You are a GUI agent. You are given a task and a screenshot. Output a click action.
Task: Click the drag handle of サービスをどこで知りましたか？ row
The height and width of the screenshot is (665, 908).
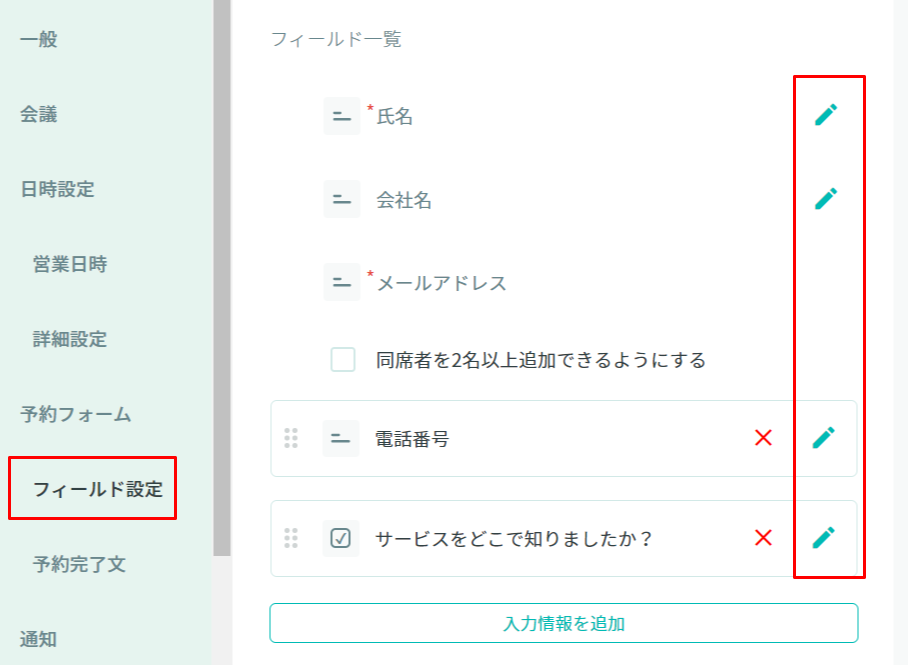pos(291,538)
